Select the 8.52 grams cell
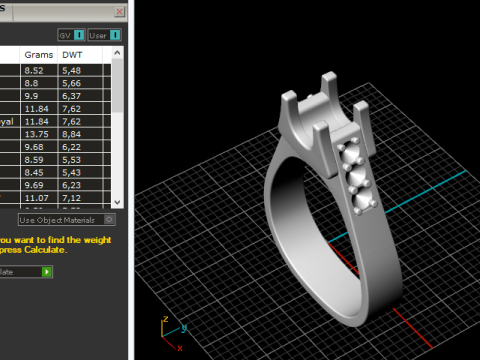This screenshot has width=480, height=360. point(39,71)
